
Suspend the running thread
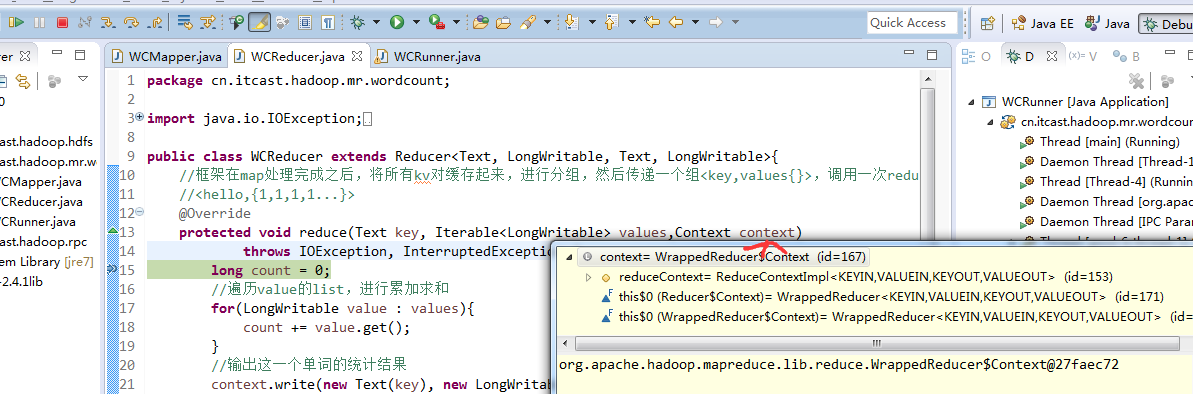(40, 23)
